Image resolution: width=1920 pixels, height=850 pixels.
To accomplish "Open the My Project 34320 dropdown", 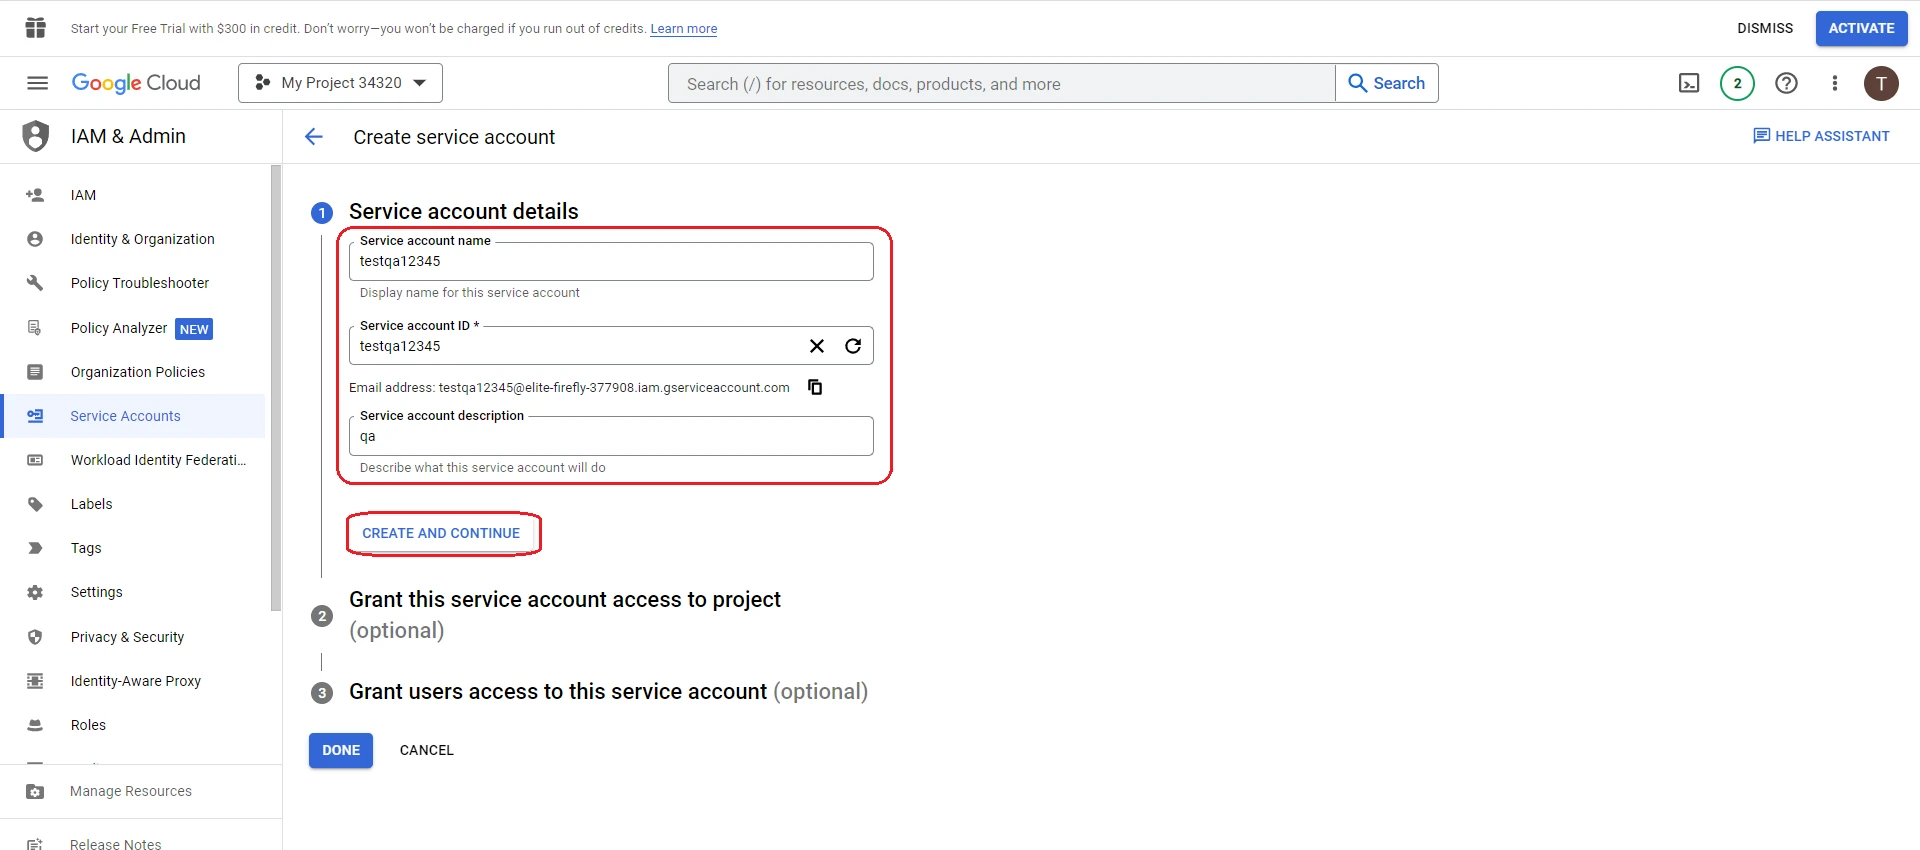I will 340,83.
